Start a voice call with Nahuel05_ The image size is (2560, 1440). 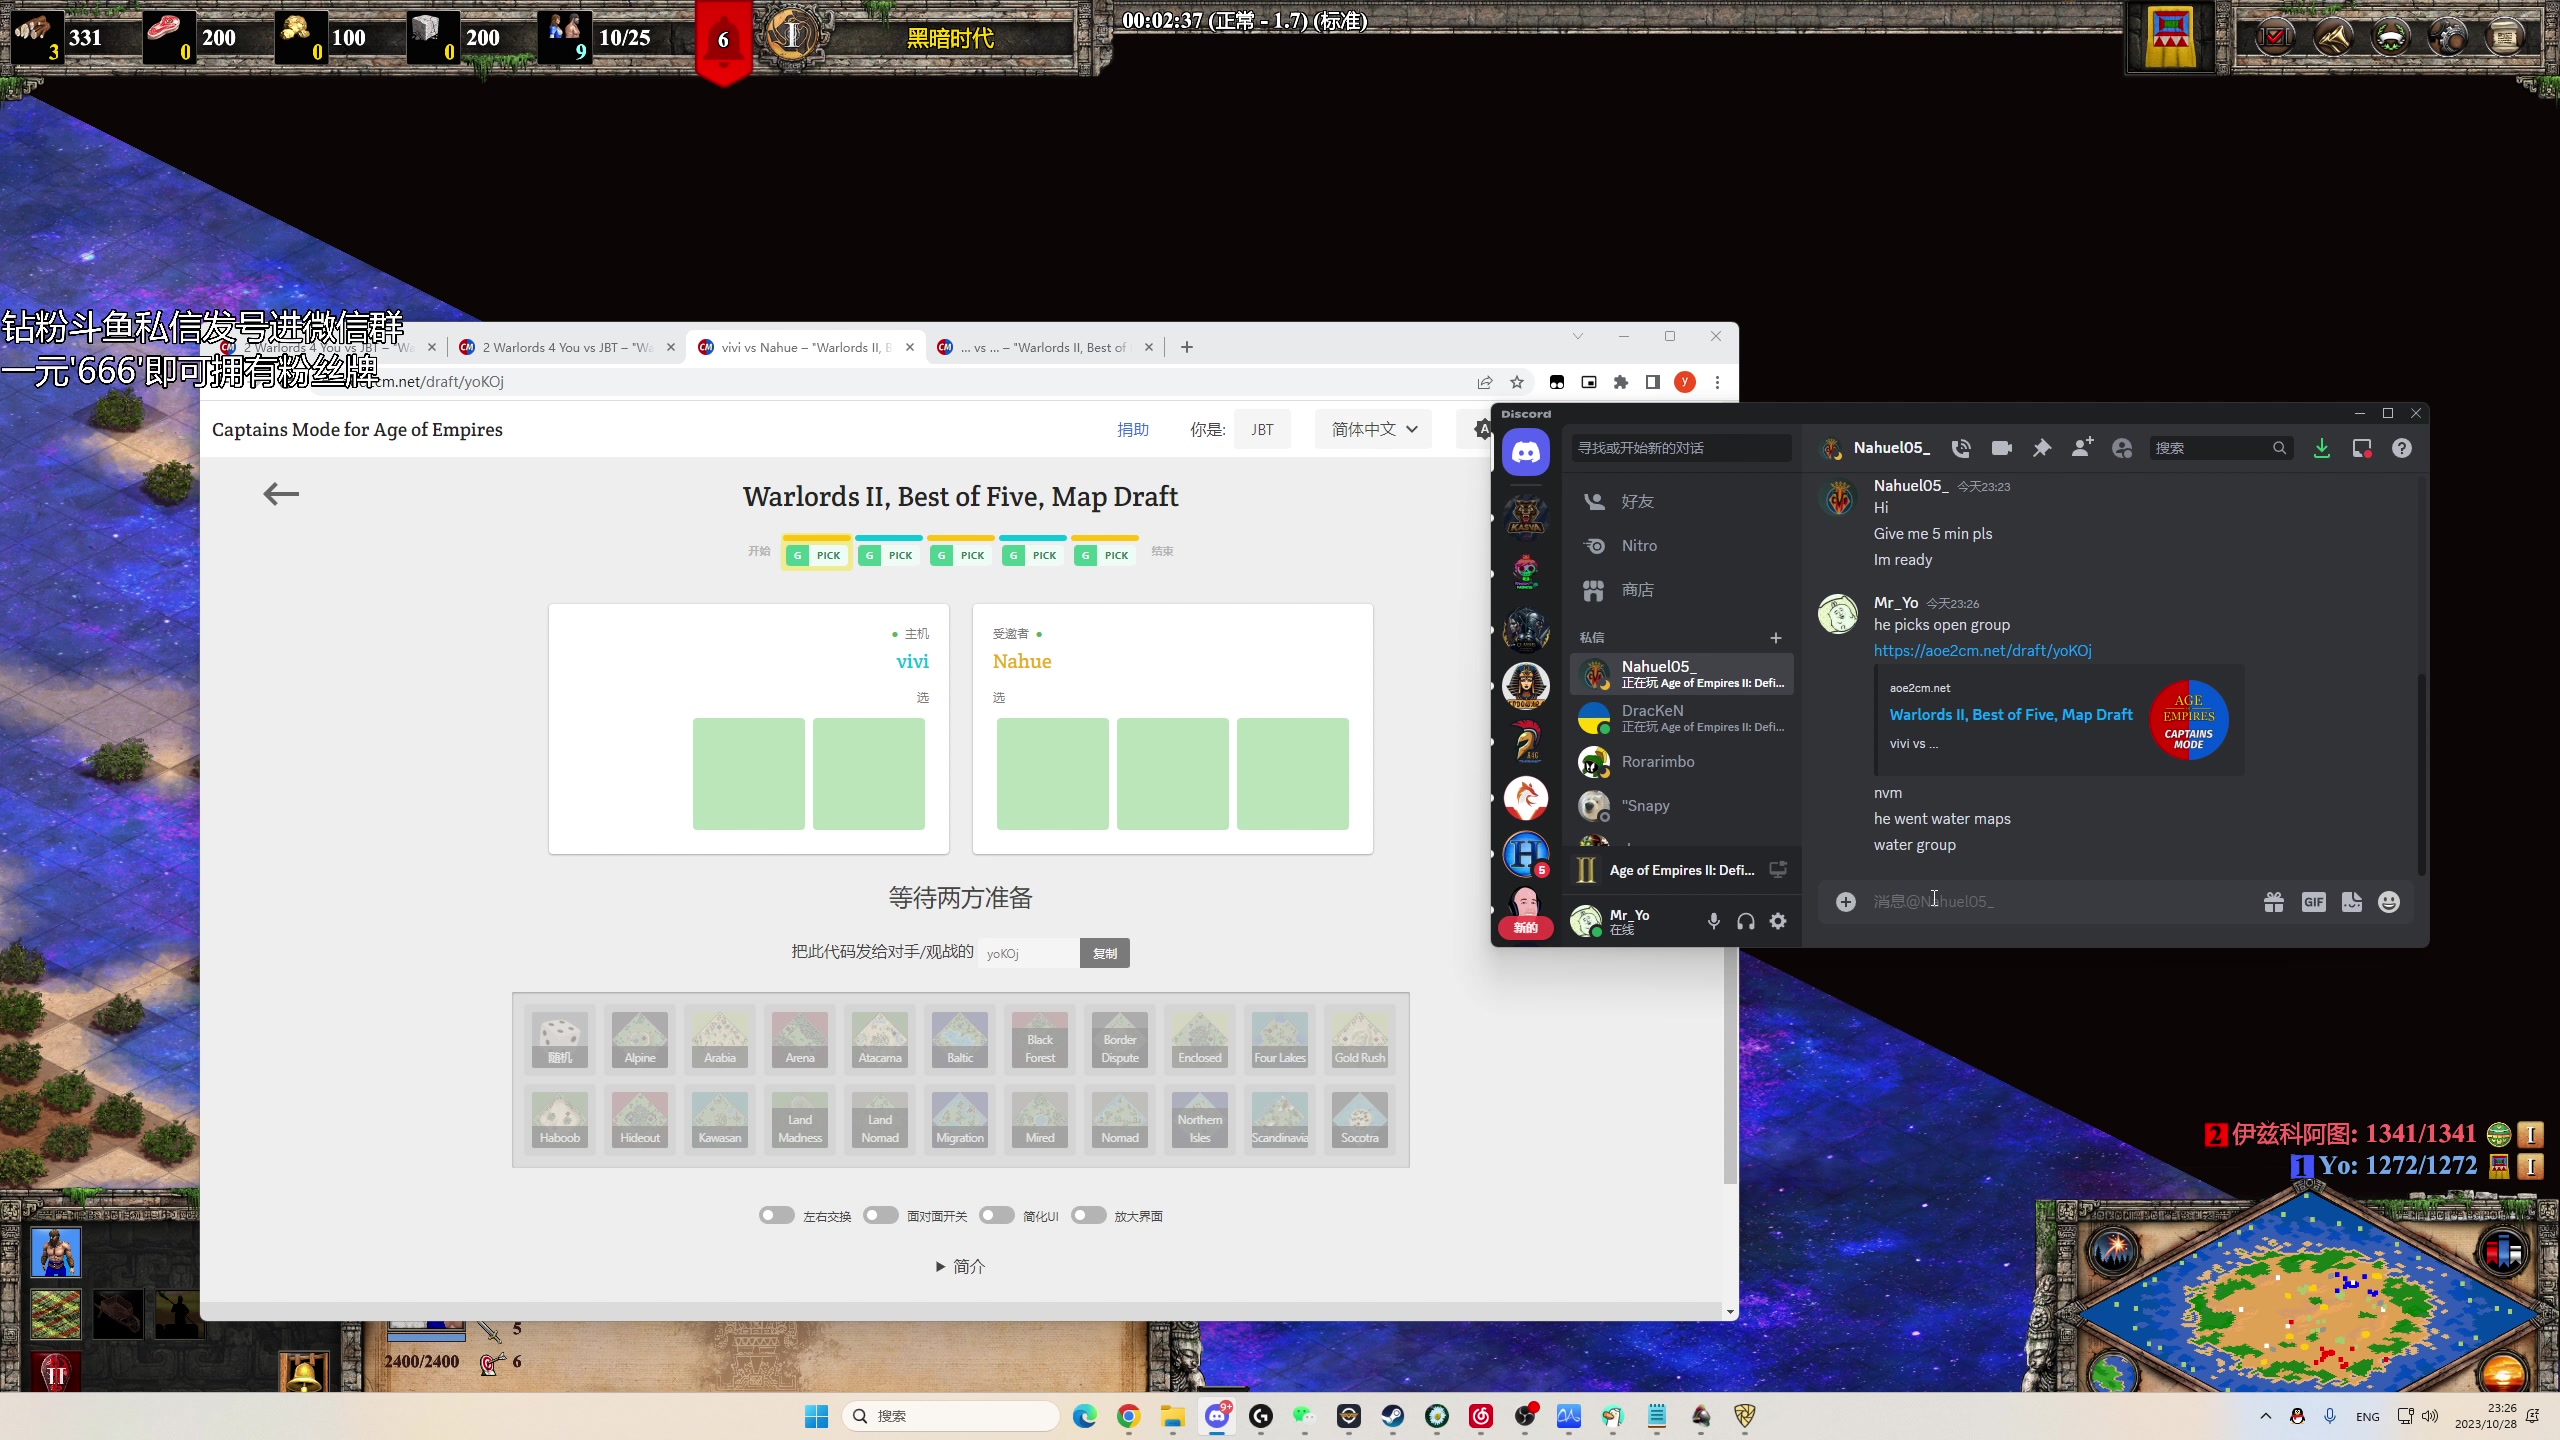tap(1960, 448)
